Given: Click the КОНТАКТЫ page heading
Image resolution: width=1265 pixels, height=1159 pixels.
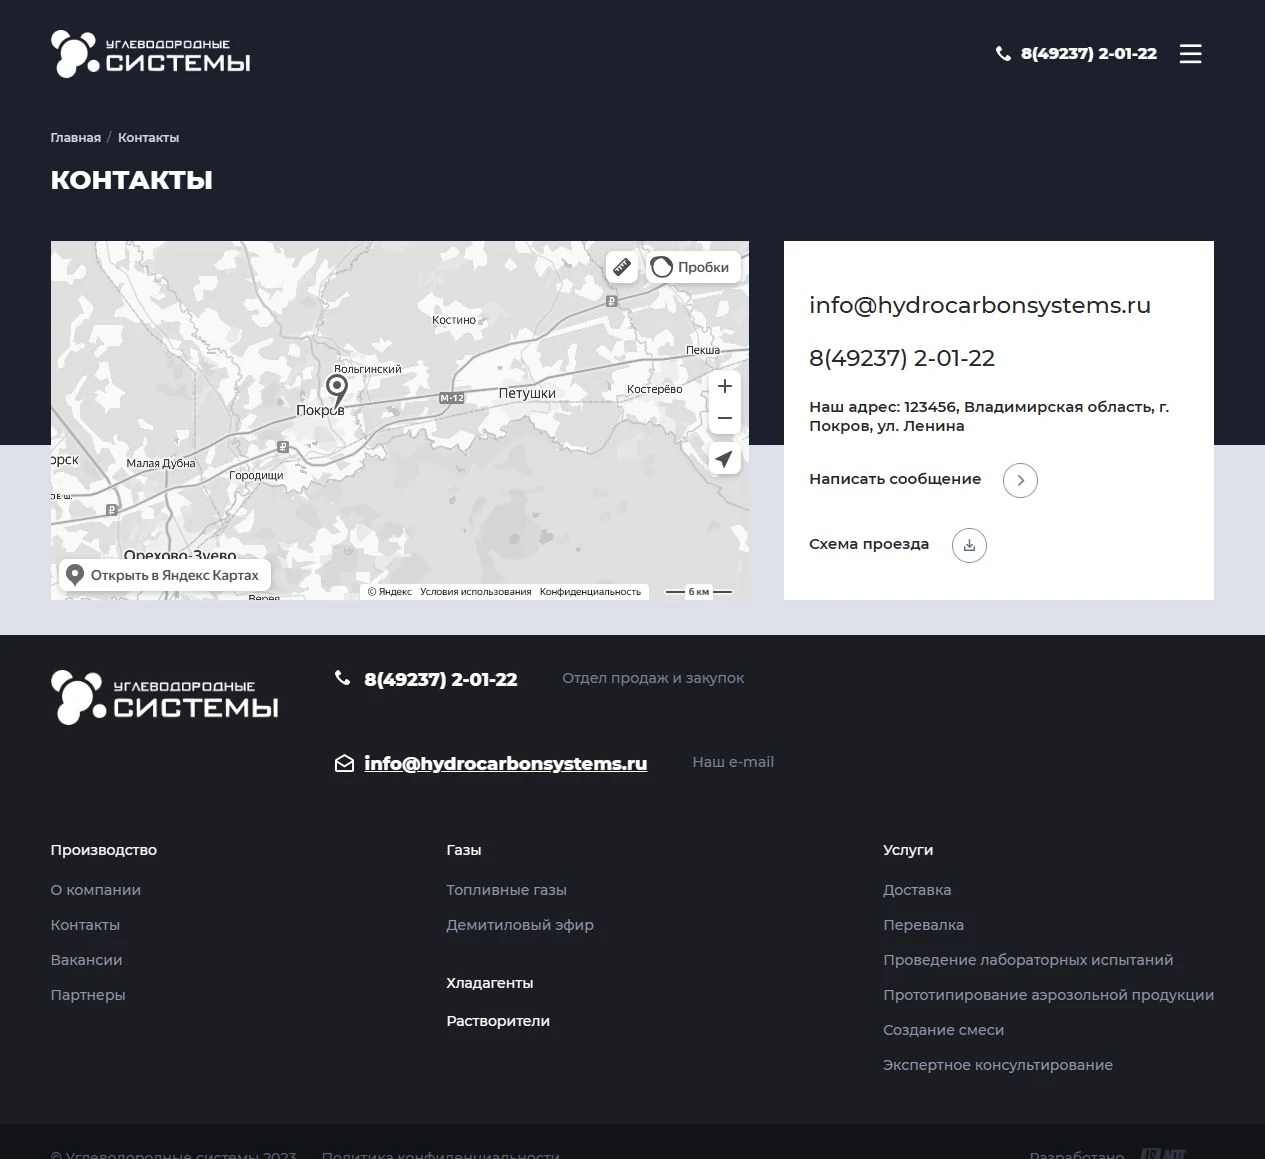Looking at the screenshot, I should [132, 180].
